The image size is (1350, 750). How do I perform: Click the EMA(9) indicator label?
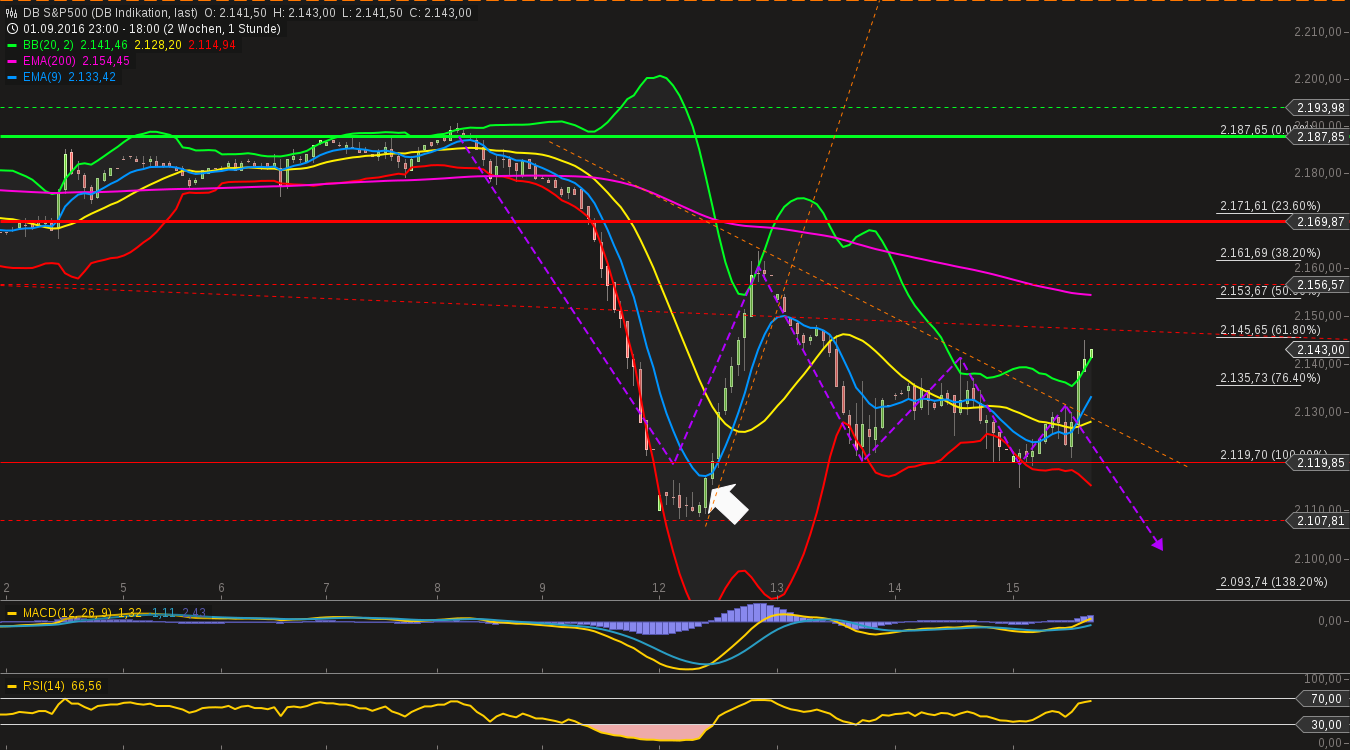[x=42, y=77]
